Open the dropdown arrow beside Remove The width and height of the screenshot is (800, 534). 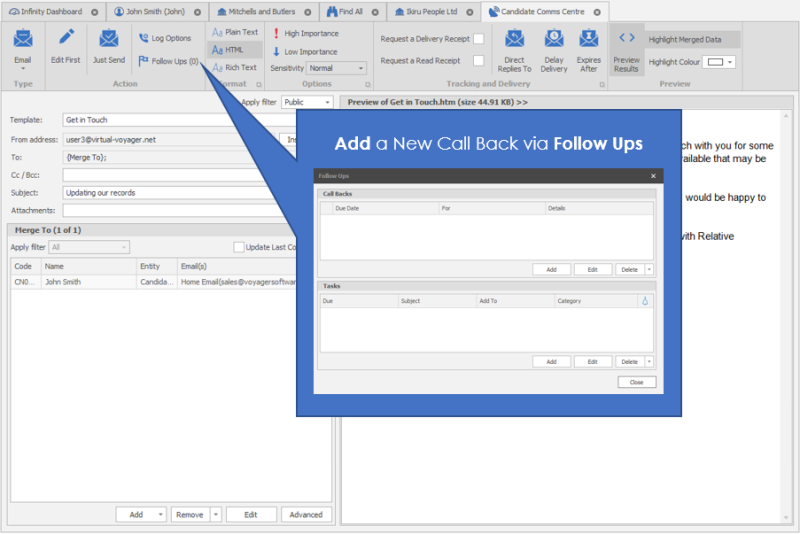pyautogui.click(x=216, y=515)
